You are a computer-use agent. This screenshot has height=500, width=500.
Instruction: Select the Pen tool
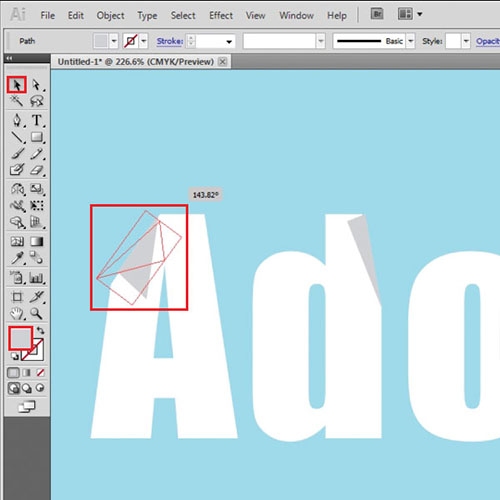[17, 120]
